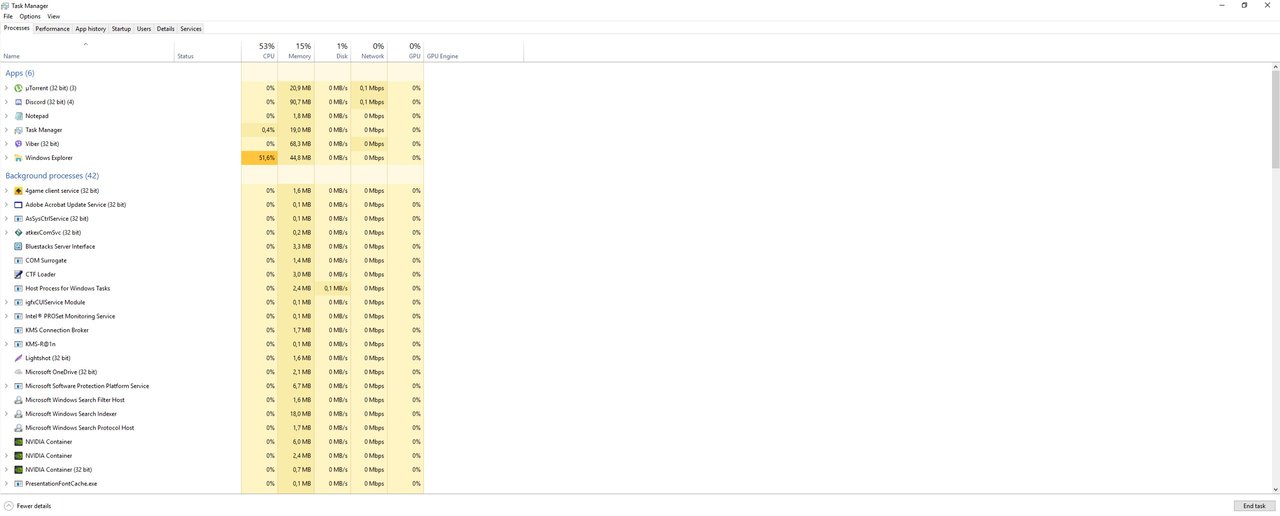Click the Task Manager icon in Apps list
This screenshot has height=516, width=1280.
pyautogui.click(x=18, y=130)
